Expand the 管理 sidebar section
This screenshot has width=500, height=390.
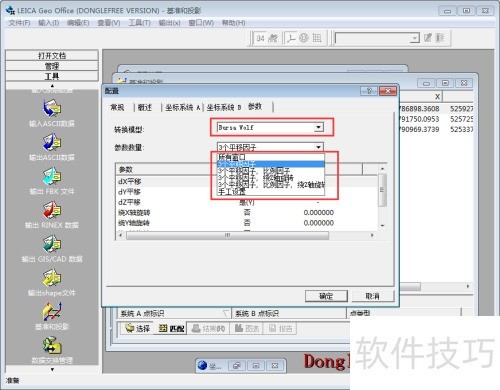(x=52, y=66)
